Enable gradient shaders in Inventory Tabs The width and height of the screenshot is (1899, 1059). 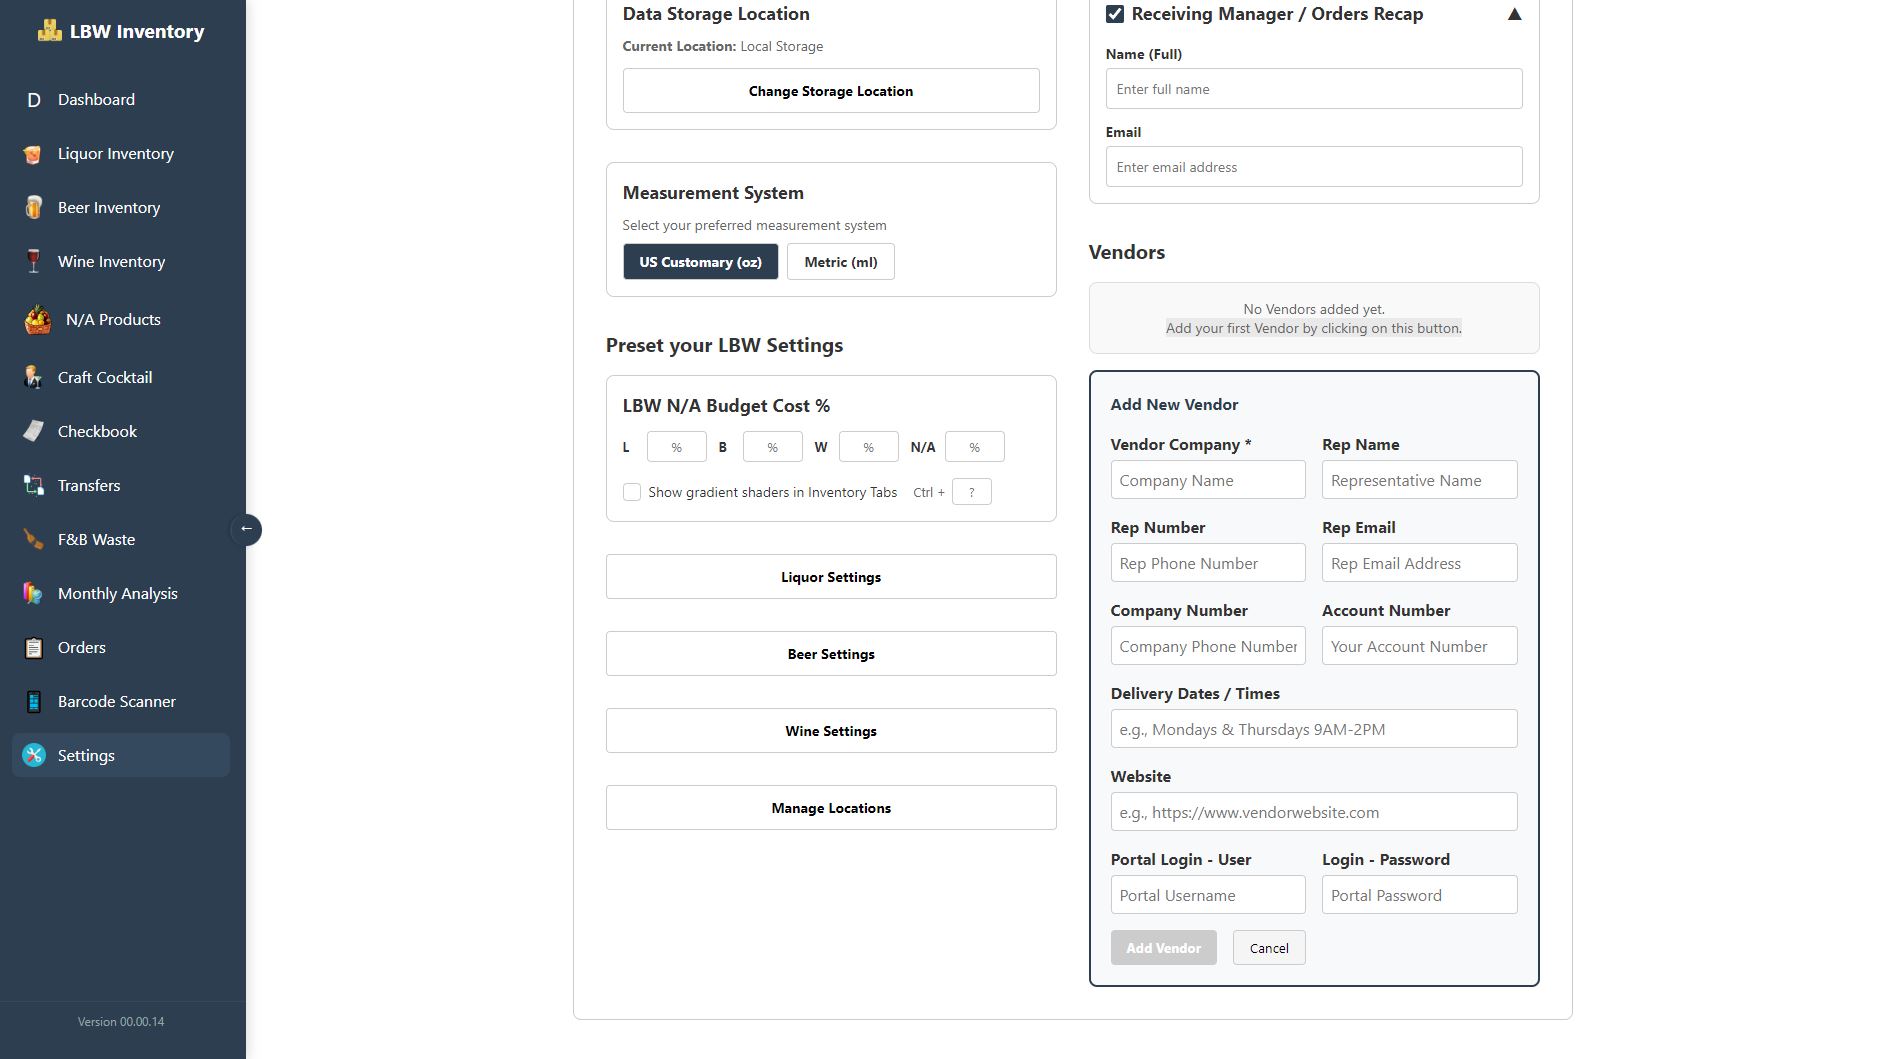[x=632, y=493]
